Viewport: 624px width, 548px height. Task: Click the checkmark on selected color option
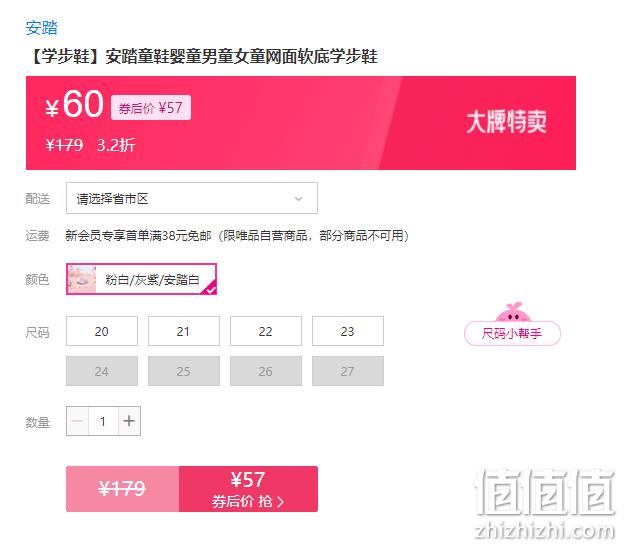(x=211, y=289)
